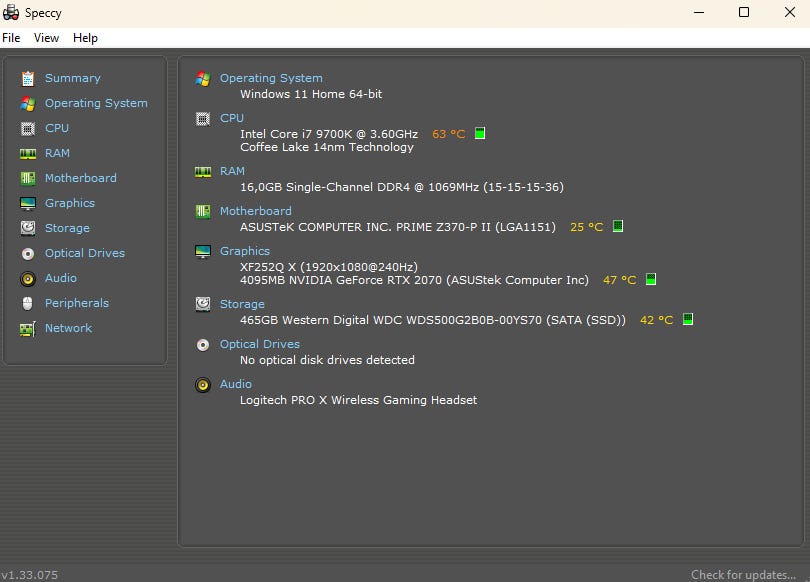Click the Optical Drives heading link in summary
The width and height of the screenshot is (810, 582).
[260, 344]
